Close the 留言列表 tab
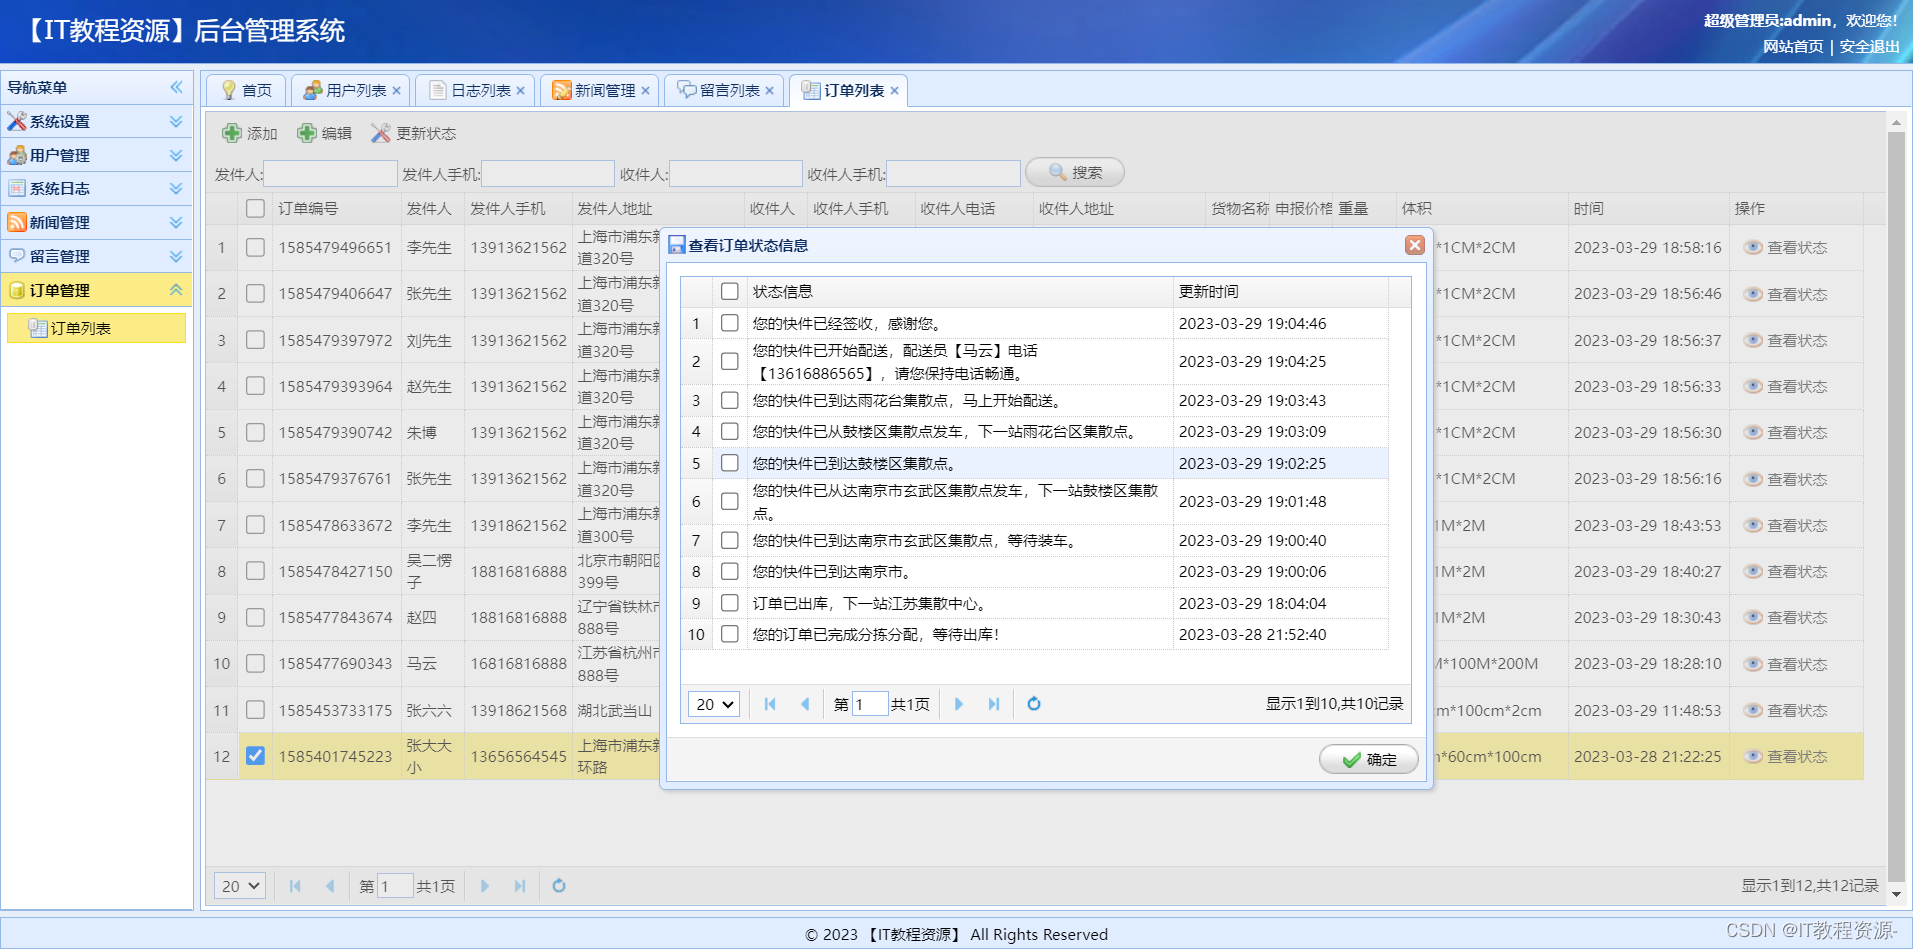 point(770,91)
